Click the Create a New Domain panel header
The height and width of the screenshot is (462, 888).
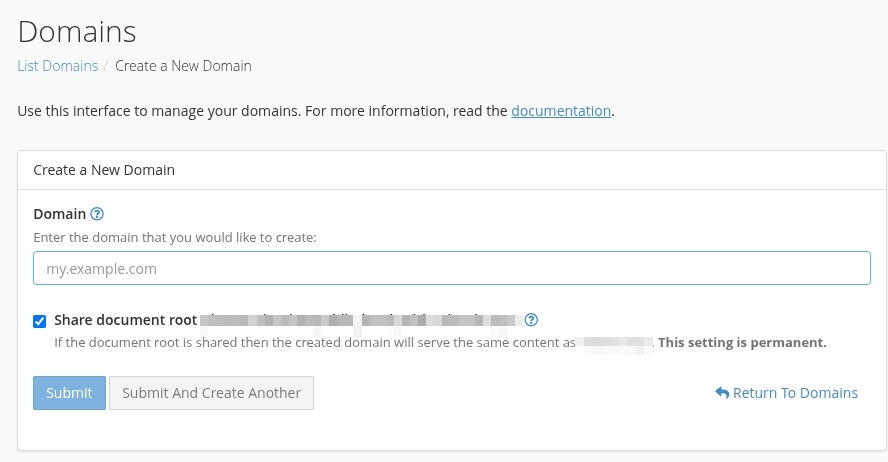[x=104, y=170]
